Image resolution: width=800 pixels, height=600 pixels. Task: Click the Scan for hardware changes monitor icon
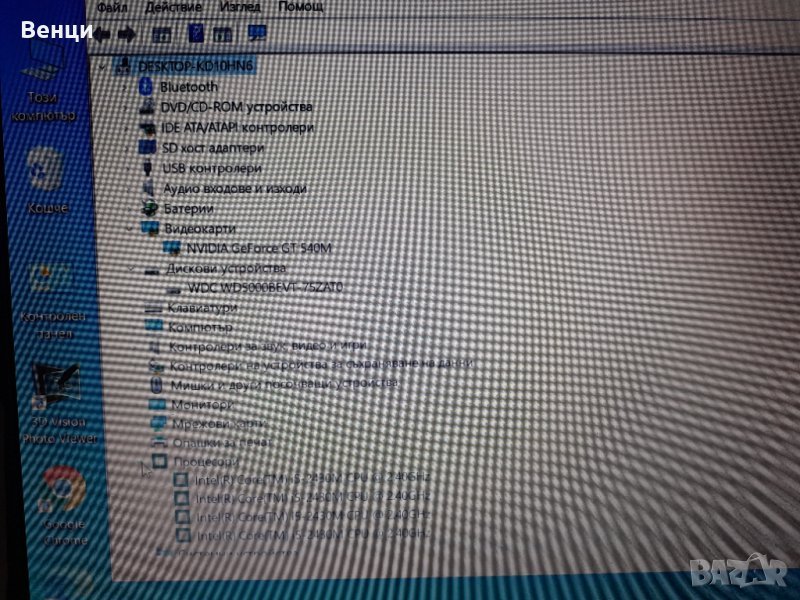(x=257, y=34)
